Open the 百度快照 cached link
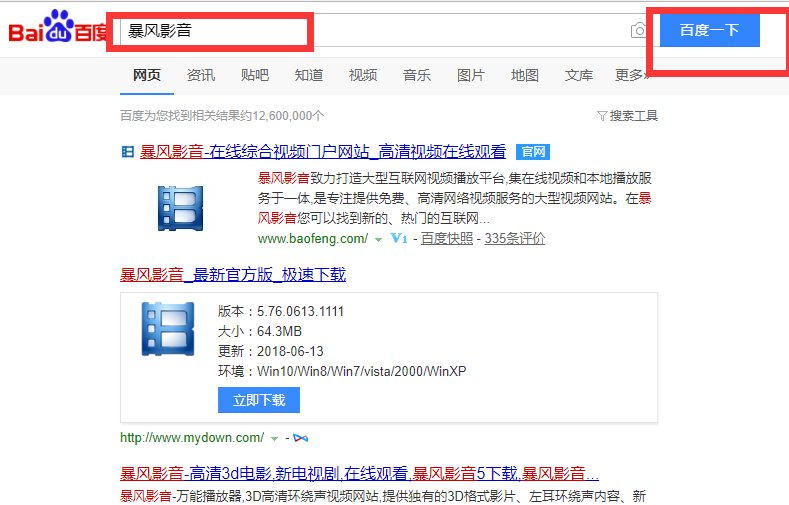This screenshot has width=789, height=505. point(447,239)
